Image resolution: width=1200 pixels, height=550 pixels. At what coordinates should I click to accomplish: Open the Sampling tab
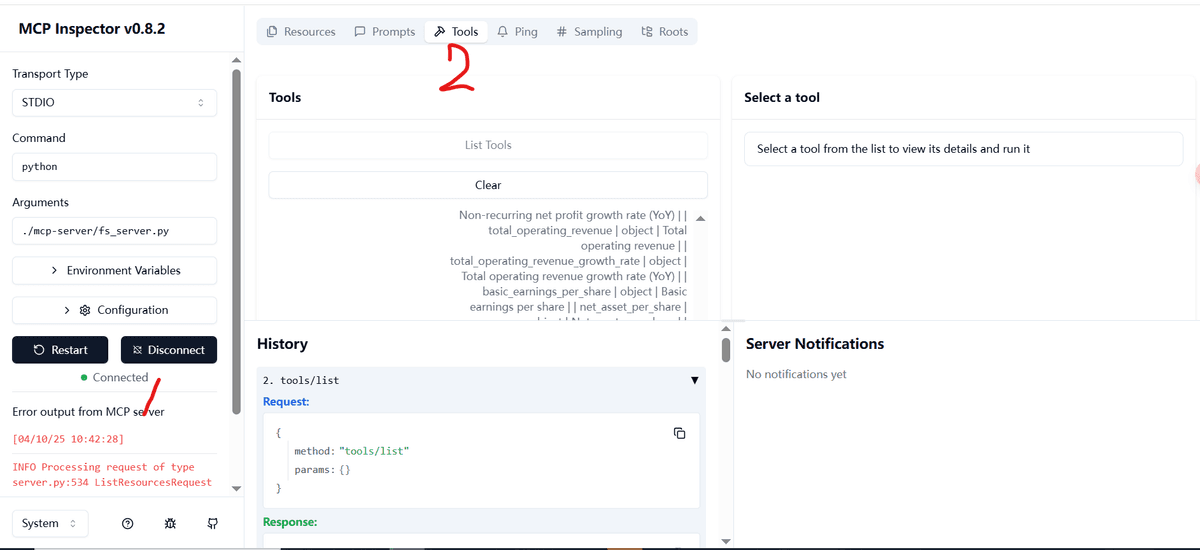tap(589, 32)
